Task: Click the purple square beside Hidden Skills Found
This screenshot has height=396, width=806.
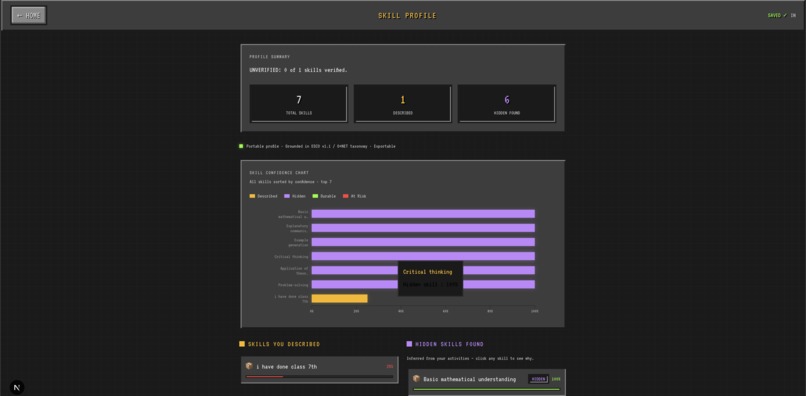Action: pyautogui.click(x=409, y=344)
